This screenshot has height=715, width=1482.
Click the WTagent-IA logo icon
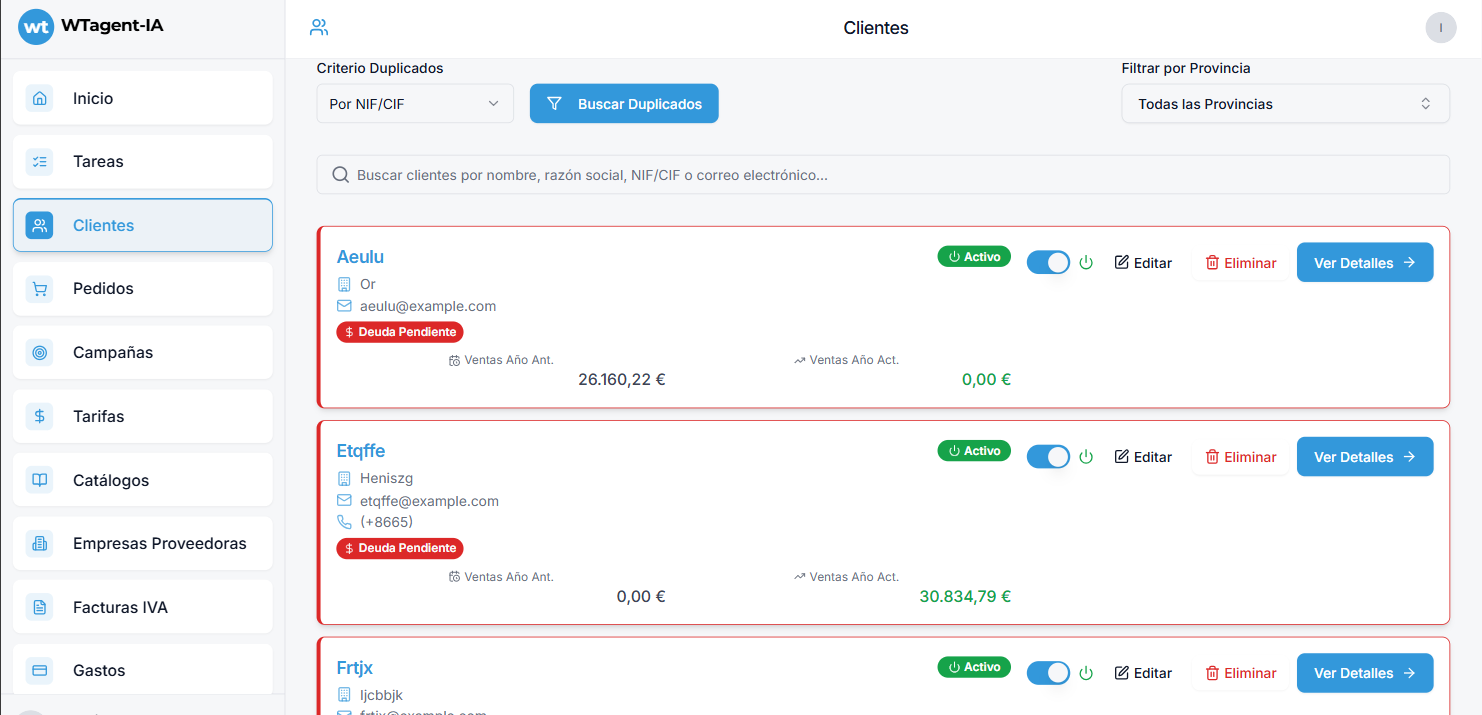[36, 27]
